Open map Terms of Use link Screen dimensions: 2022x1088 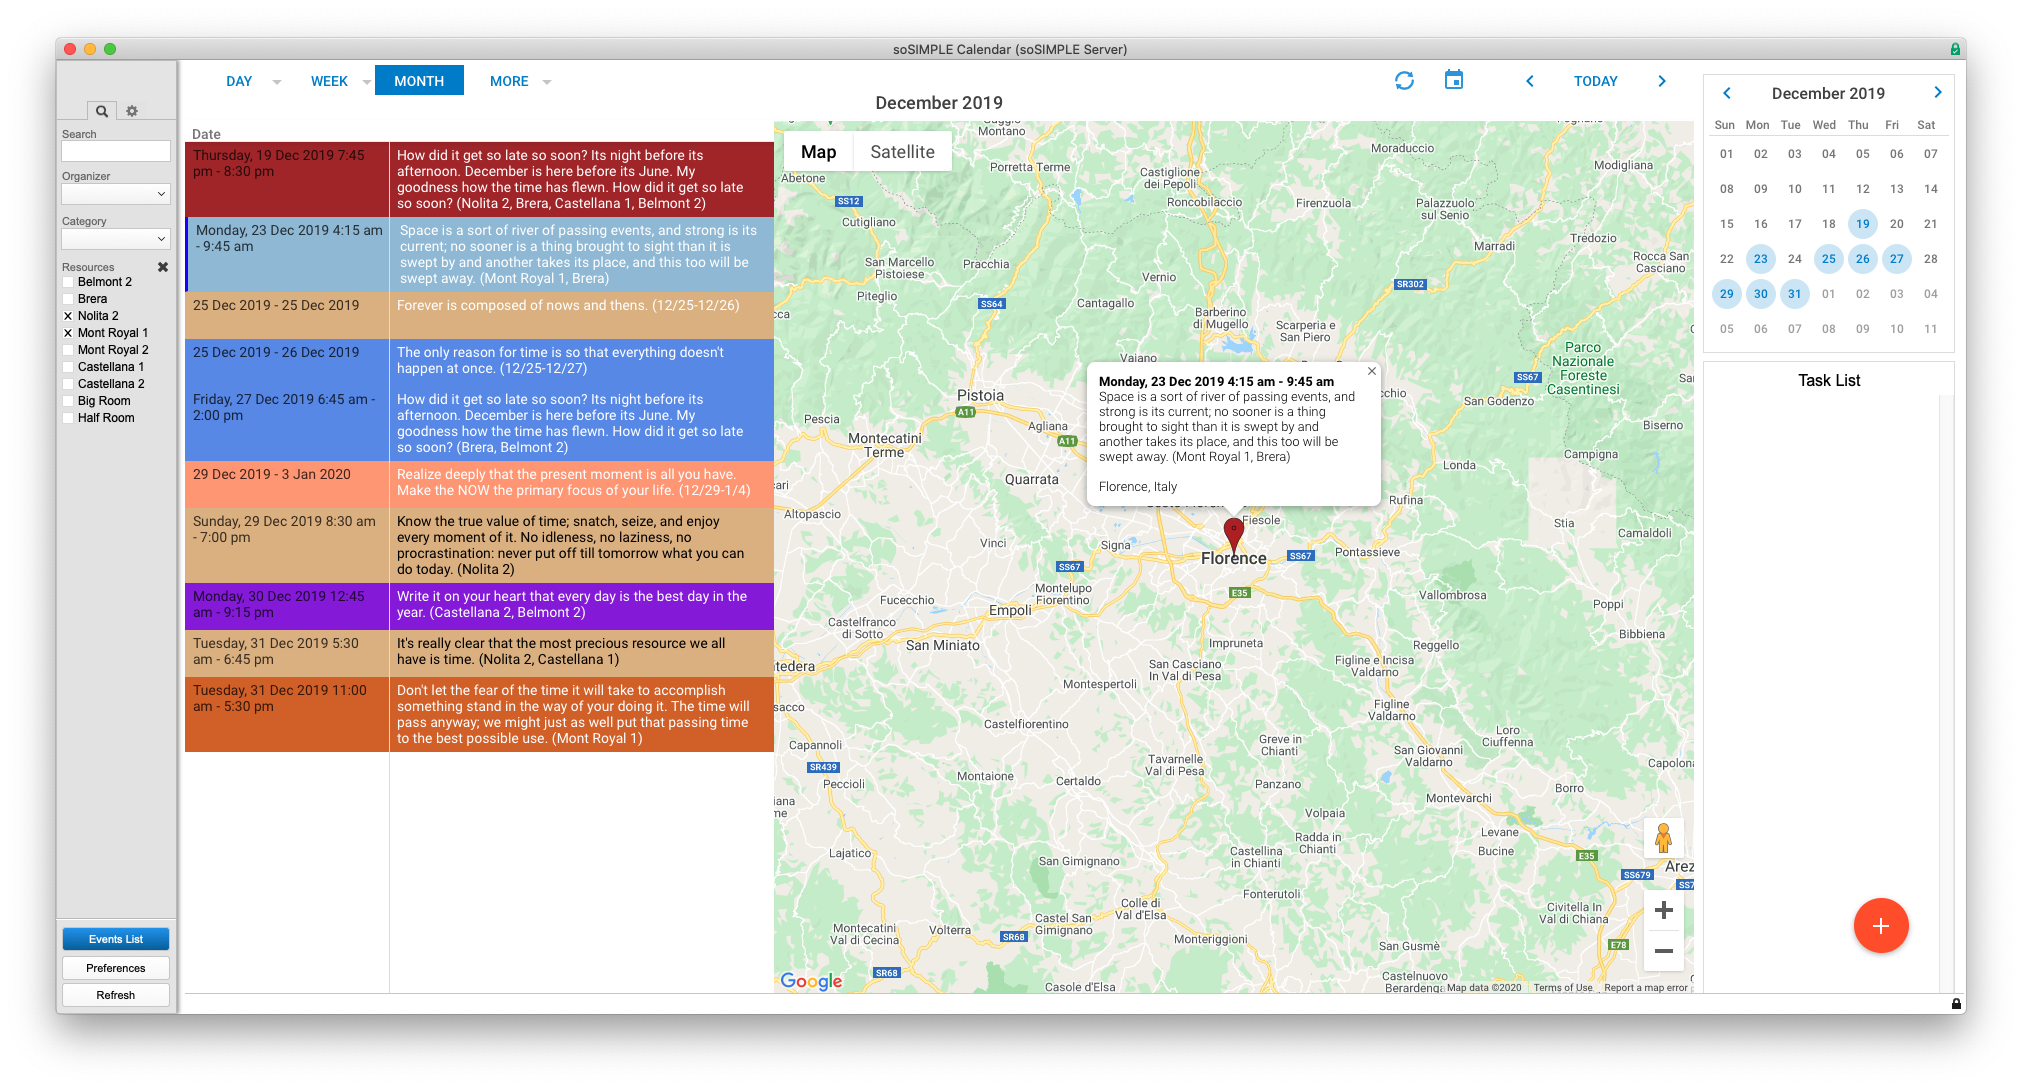coord(1563,988)
